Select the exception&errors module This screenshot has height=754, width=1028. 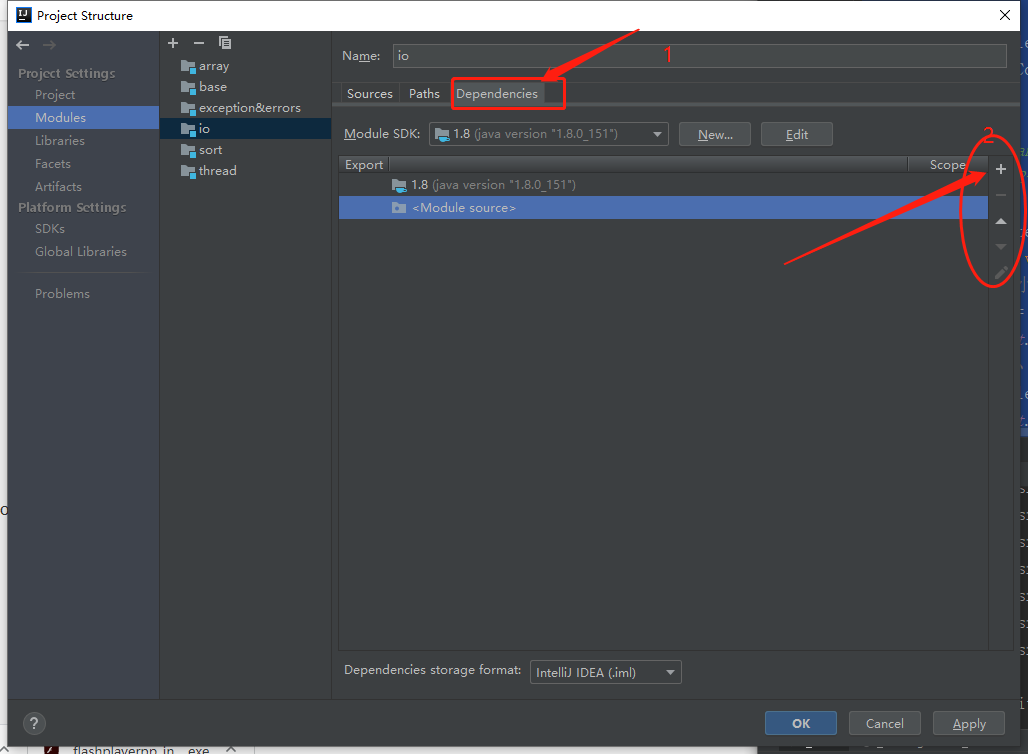[248, 108]
